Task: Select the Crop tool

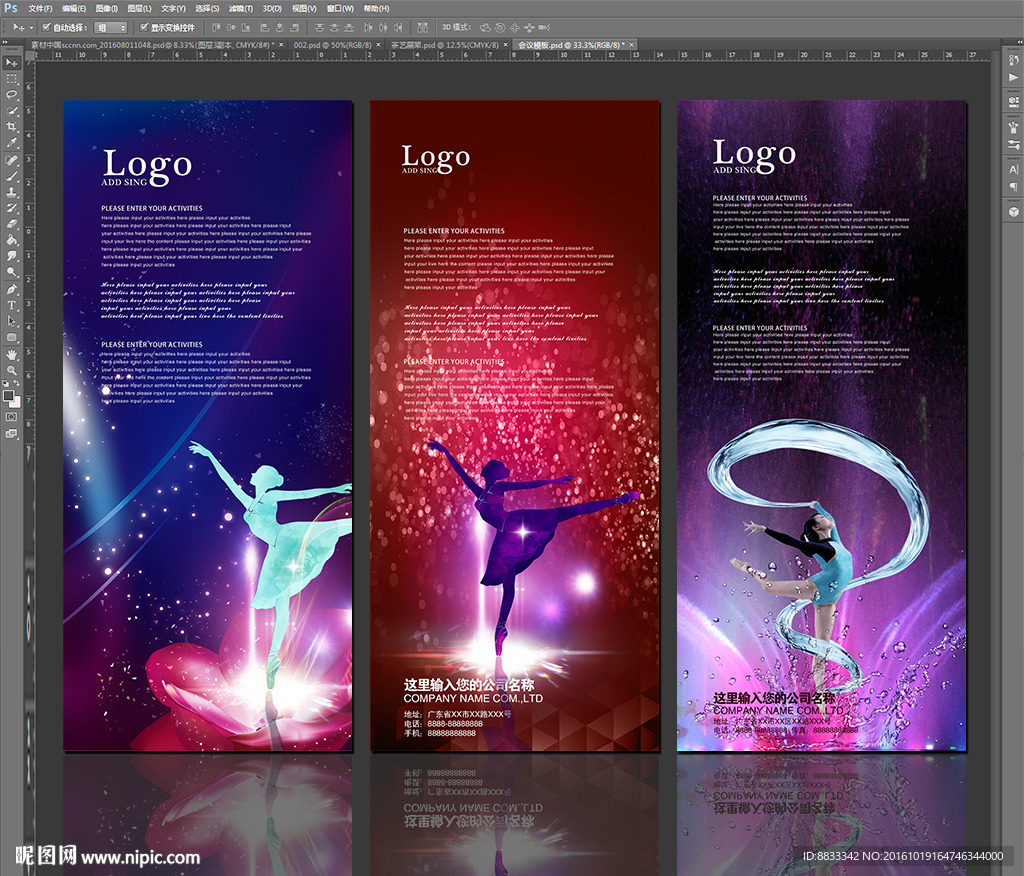Action: tap(12, 127)
